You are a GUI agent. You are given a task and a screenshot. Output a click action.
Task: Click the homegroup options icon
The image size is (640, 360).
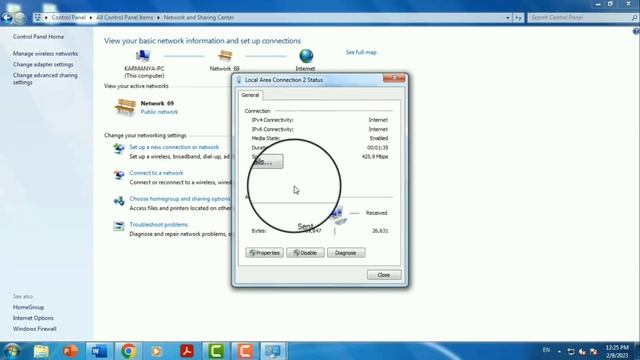pyautogui.click(x=119, y=200)
